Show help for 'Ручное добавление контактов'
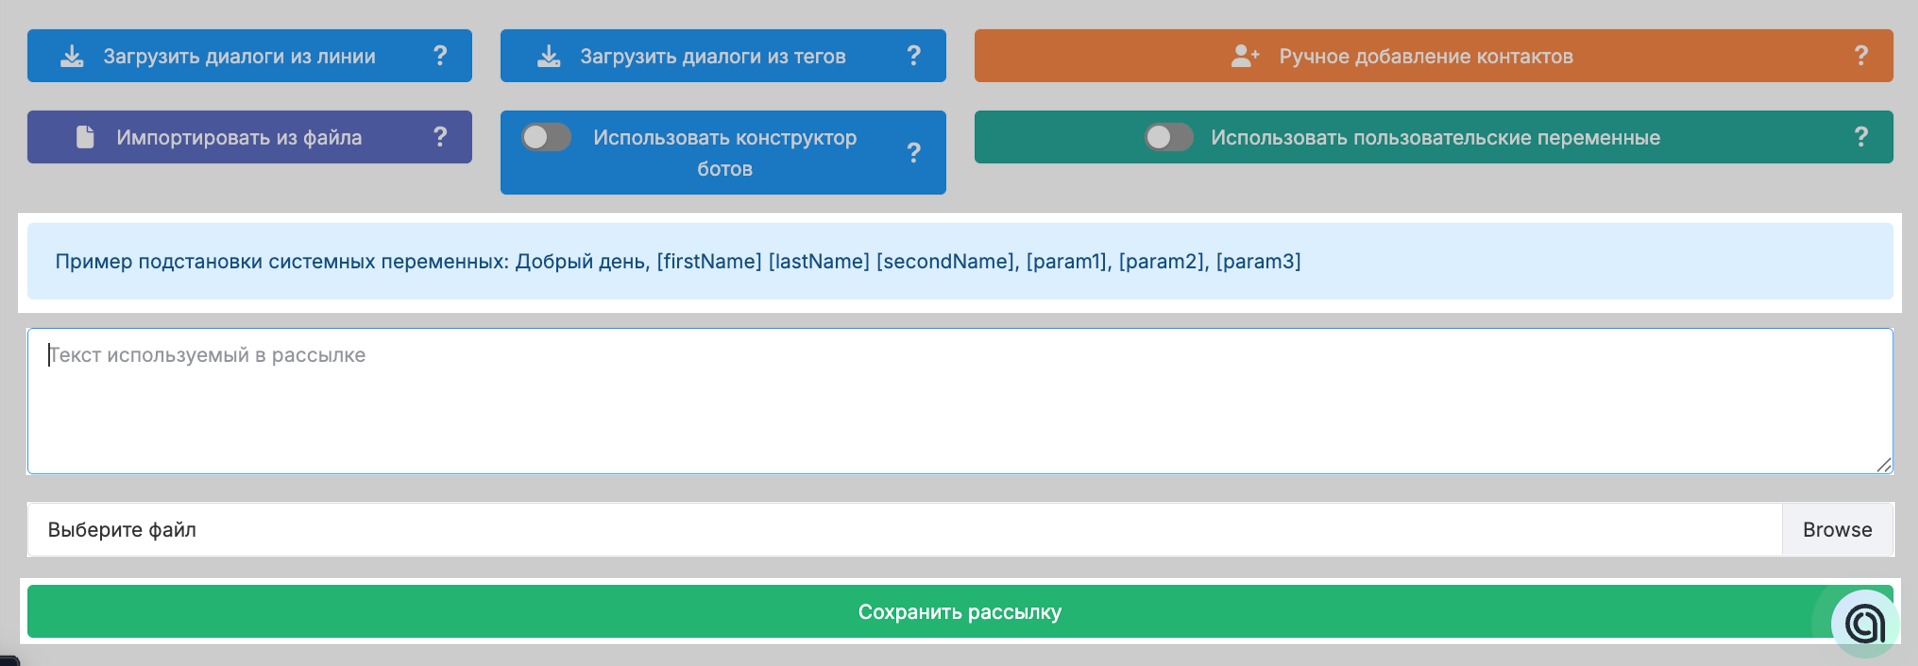This screenshot has width=1918, height=666. coord(1860,56)
